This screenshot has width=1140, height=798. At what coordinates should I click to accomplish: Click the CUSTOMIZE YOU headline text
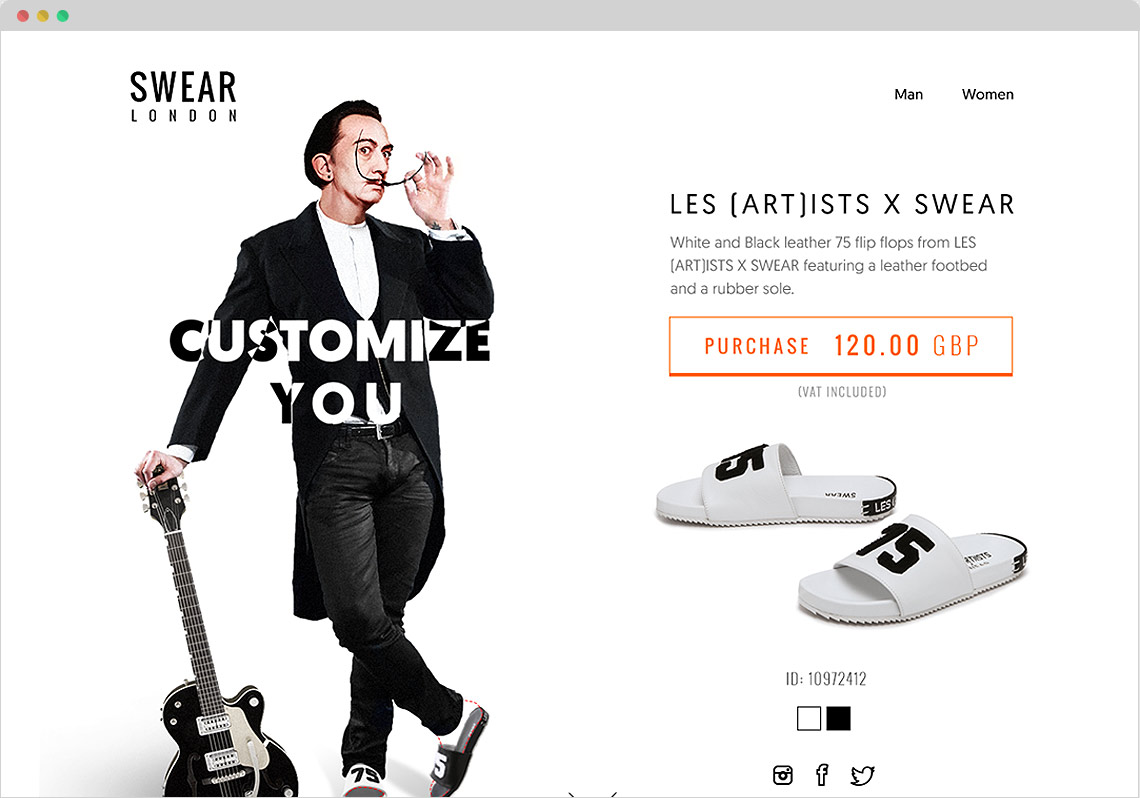tap(330, 371)
